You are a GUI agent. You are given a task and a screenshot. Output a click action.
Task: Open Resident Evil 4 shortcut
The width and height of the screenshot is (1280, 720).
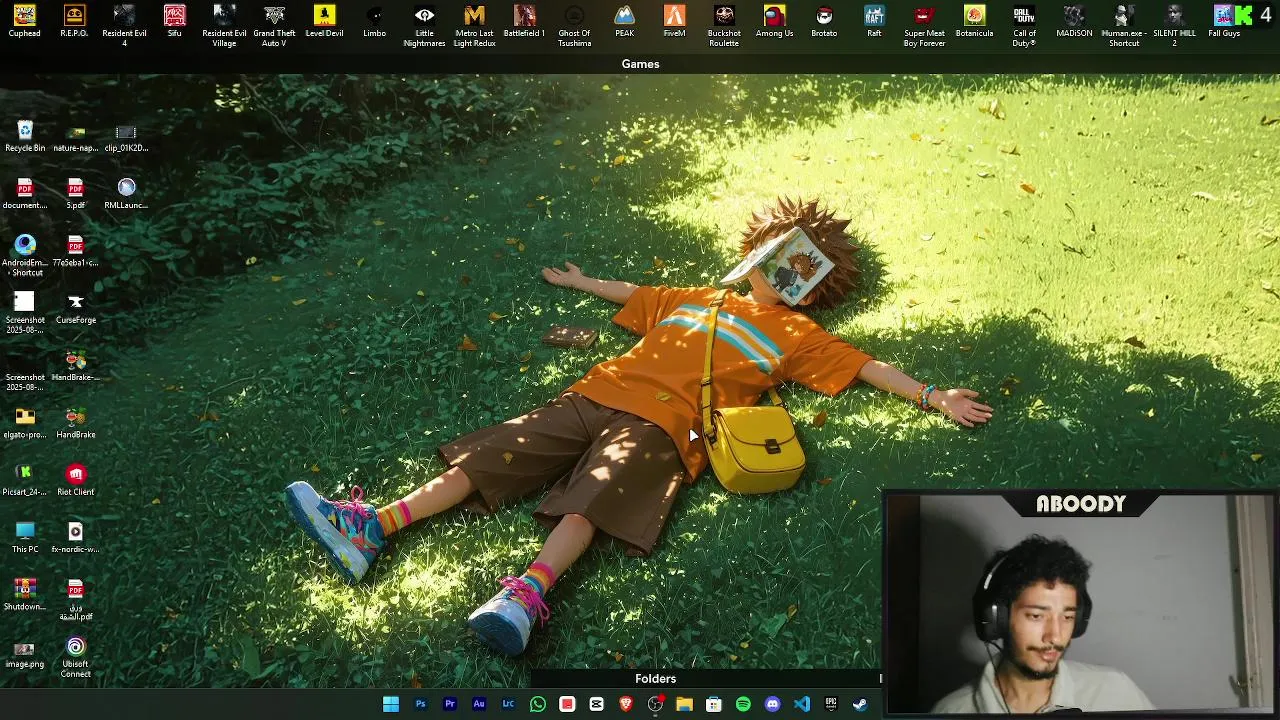coord(124,26)
